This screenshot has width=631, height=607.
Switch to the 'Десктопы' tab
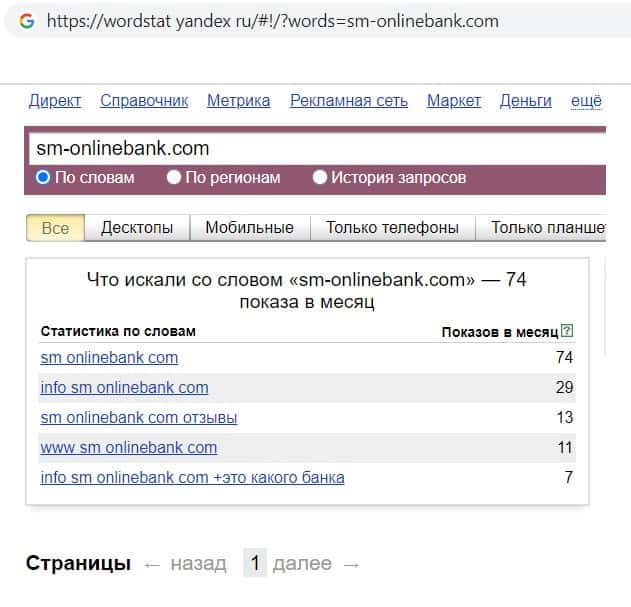[137, 228]
